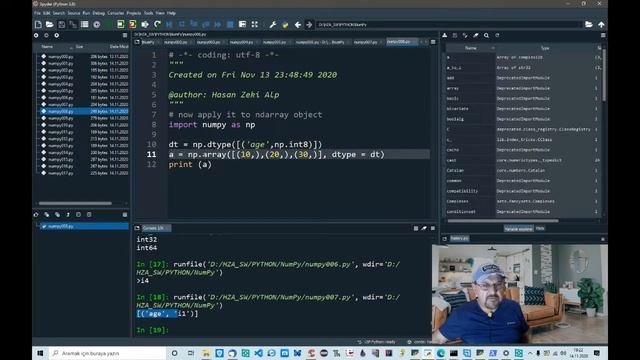Screen dimensions: 640x360
Task: Create a new file from the toolbar
Action: 38,24
